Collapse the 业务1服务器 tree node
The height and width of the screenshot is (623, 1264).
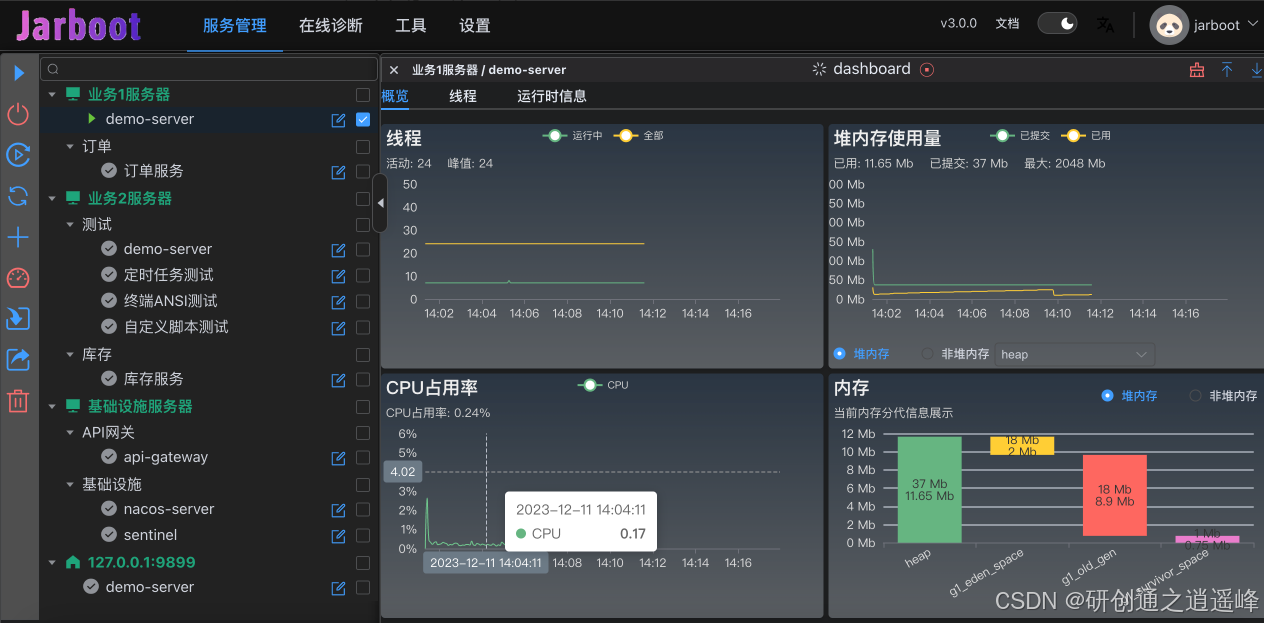pos(52,94)
